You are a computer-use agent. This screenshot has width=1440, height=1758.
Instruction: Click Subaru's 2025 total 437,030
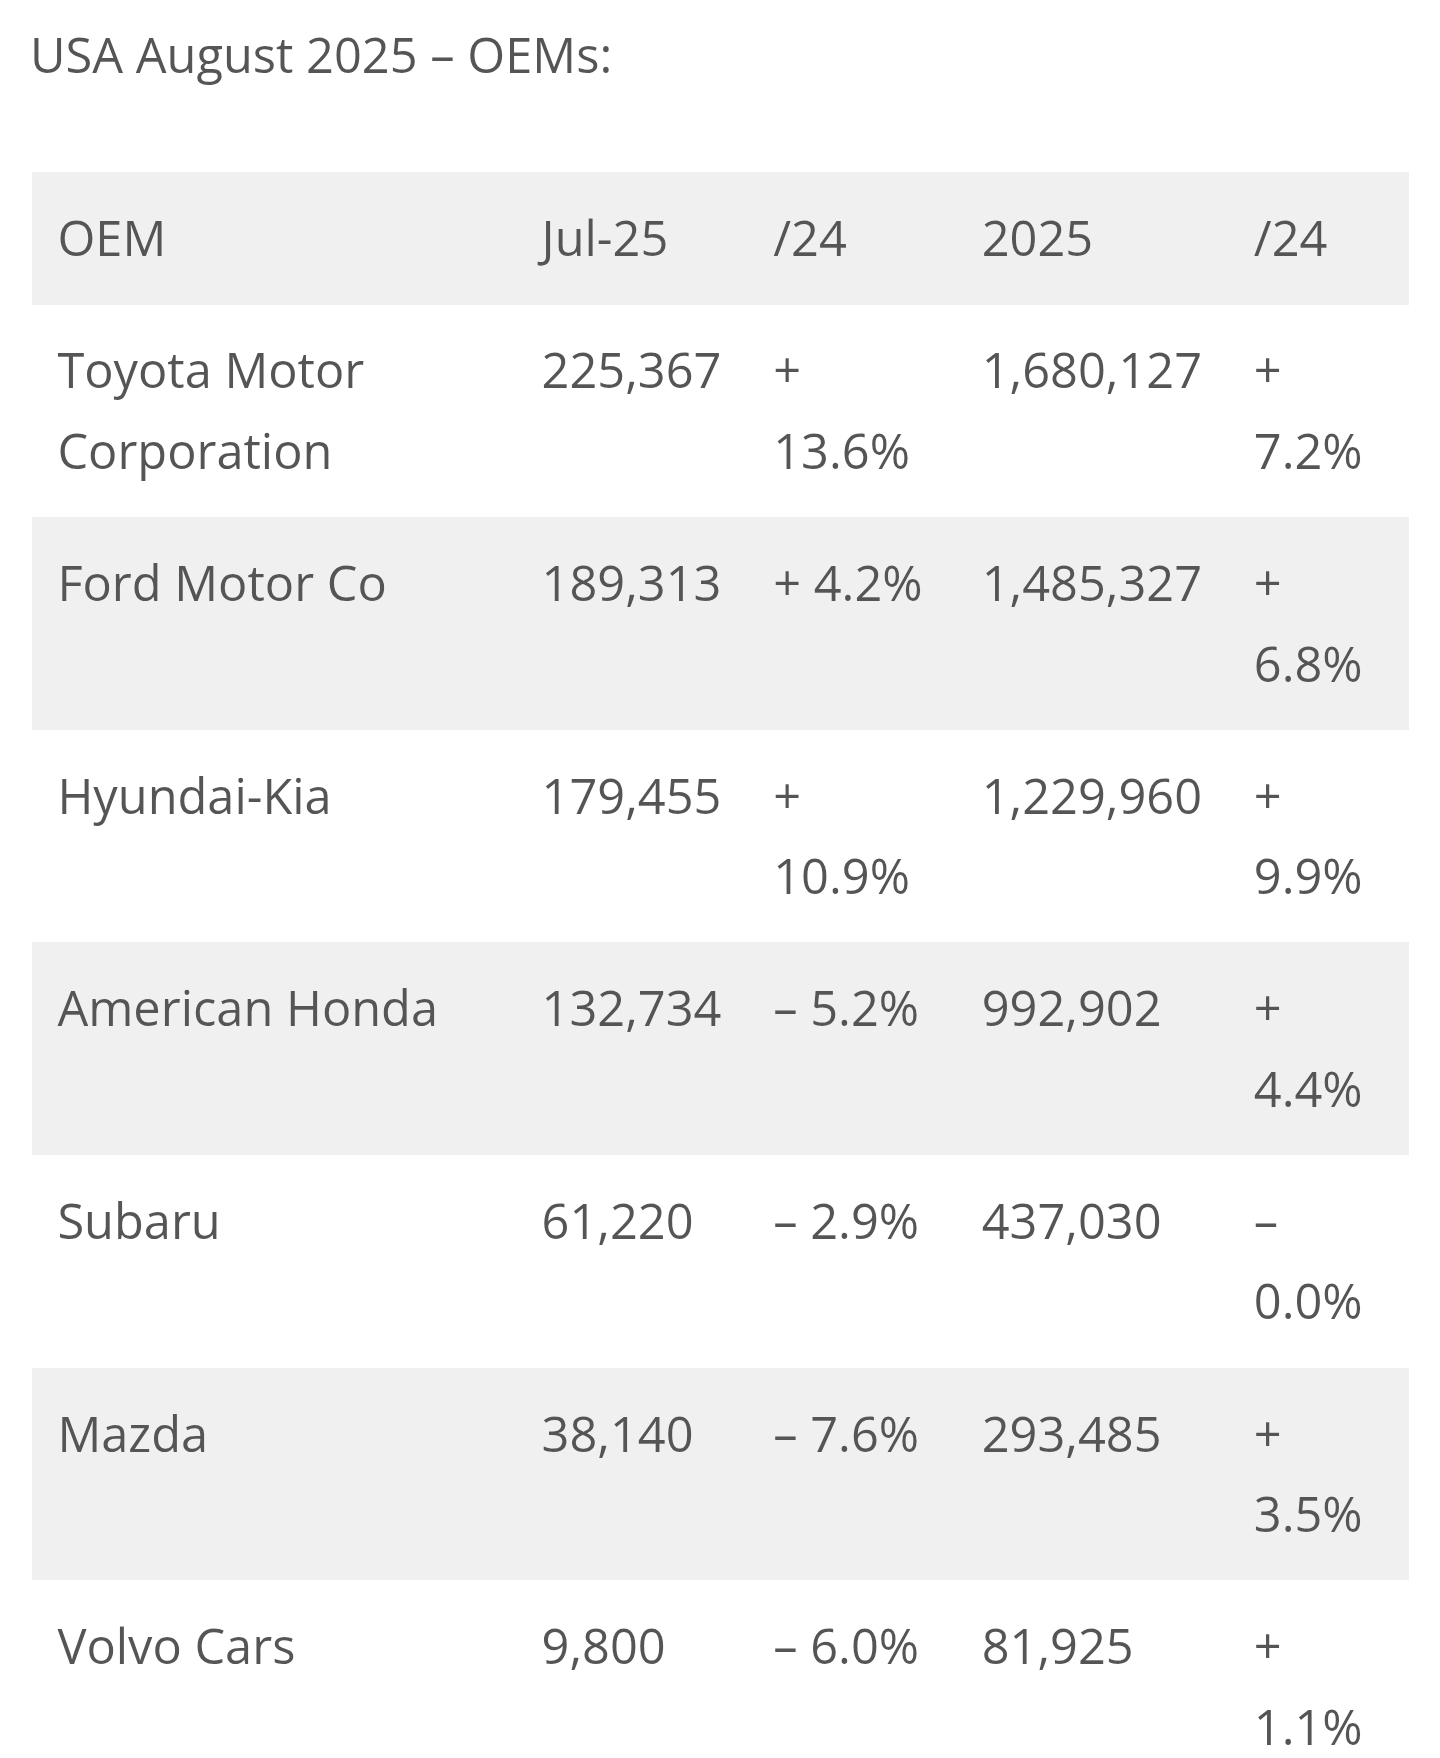click(x=1071, y=1222)
